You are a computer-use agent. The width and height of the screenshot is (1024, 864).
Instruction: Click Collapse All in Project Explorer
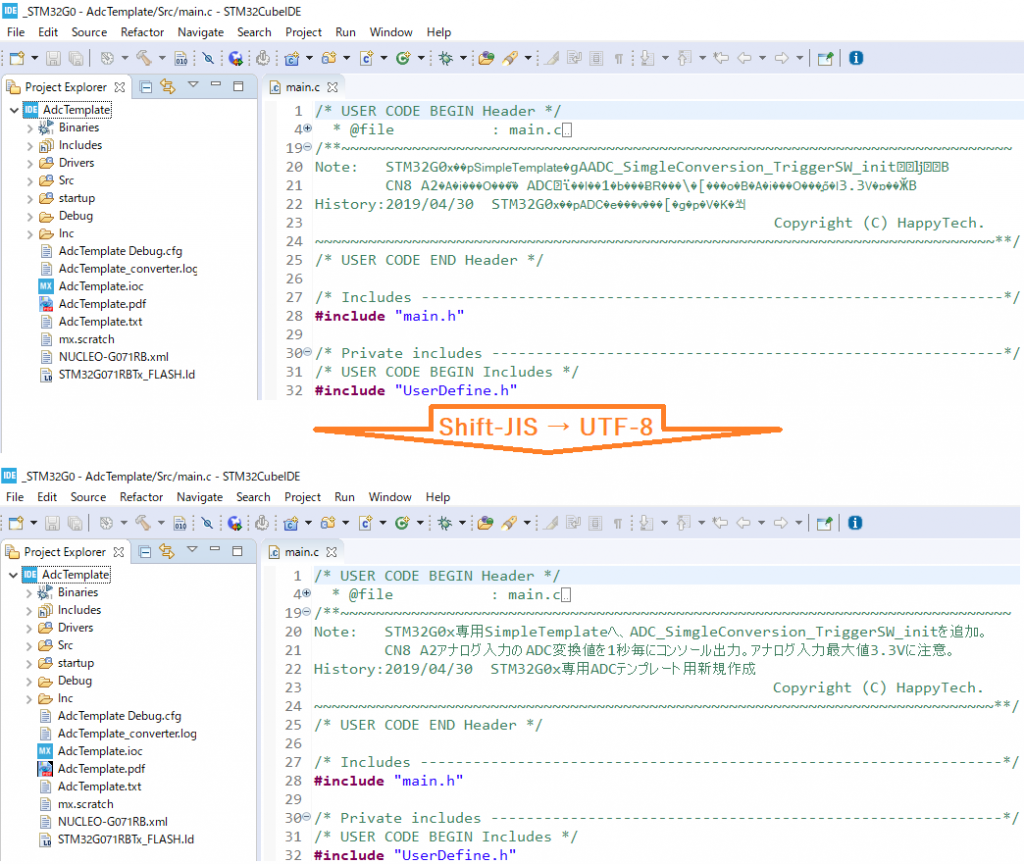pos(145,87)
